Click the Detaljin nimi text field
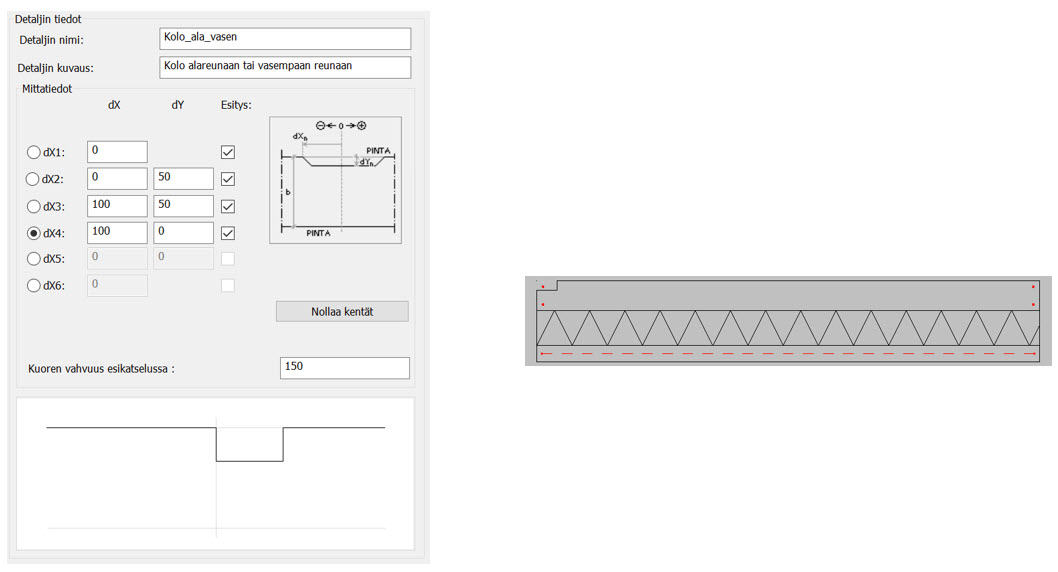This screenshot has width=1058, height=572. point(285,38)
